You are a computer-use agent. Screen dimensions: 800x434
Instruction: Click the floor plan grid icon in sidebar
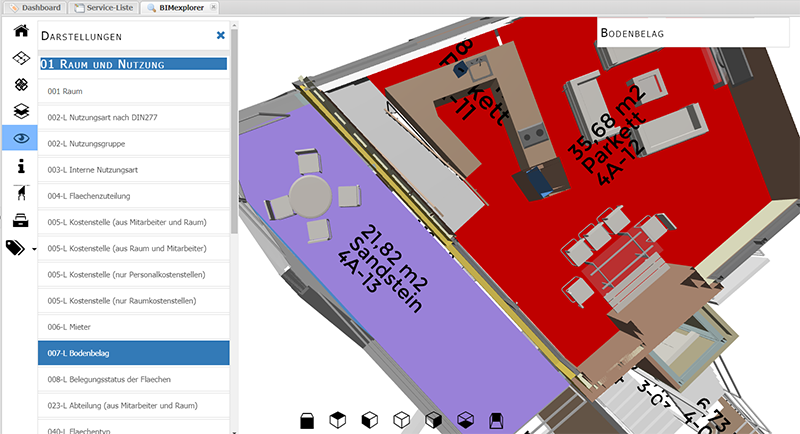point(21,58)
